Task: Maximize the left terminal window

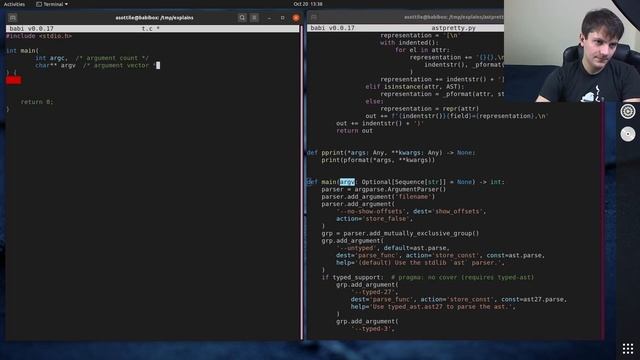Action: (282, 18)
